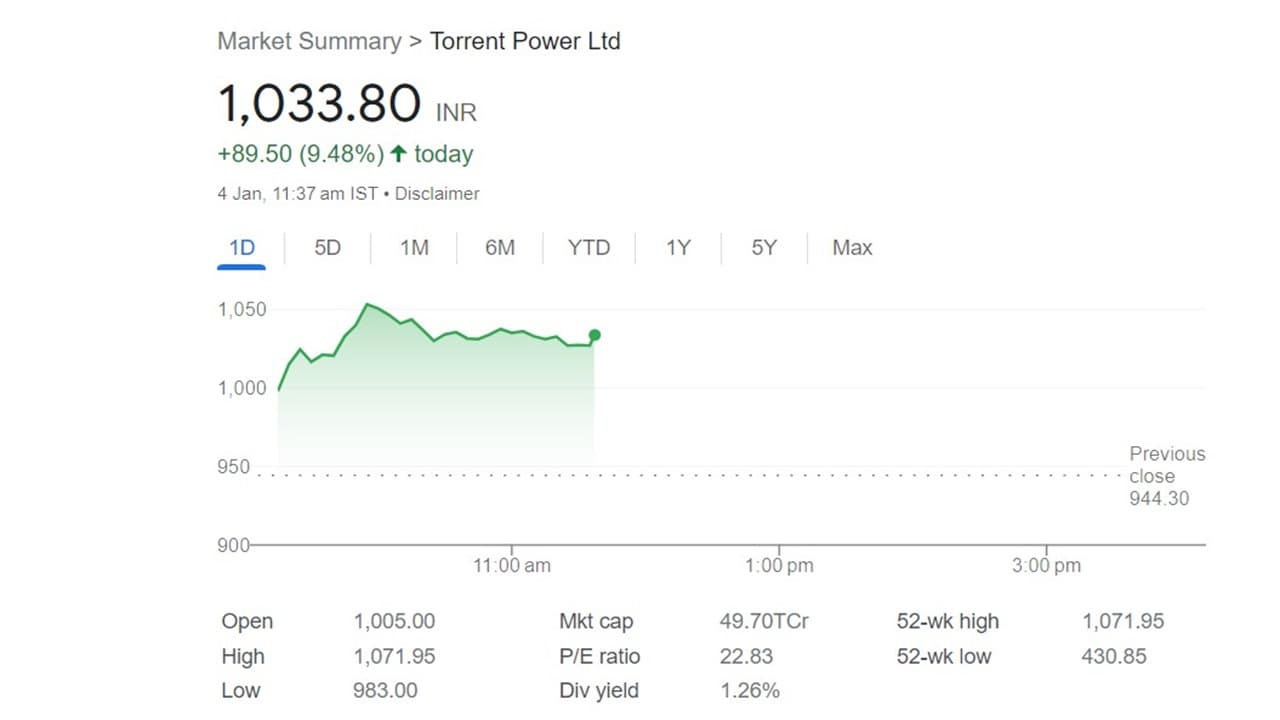Click the green up arrow beside today
This screenshot has height=720, width=1280.
[399, 154]
